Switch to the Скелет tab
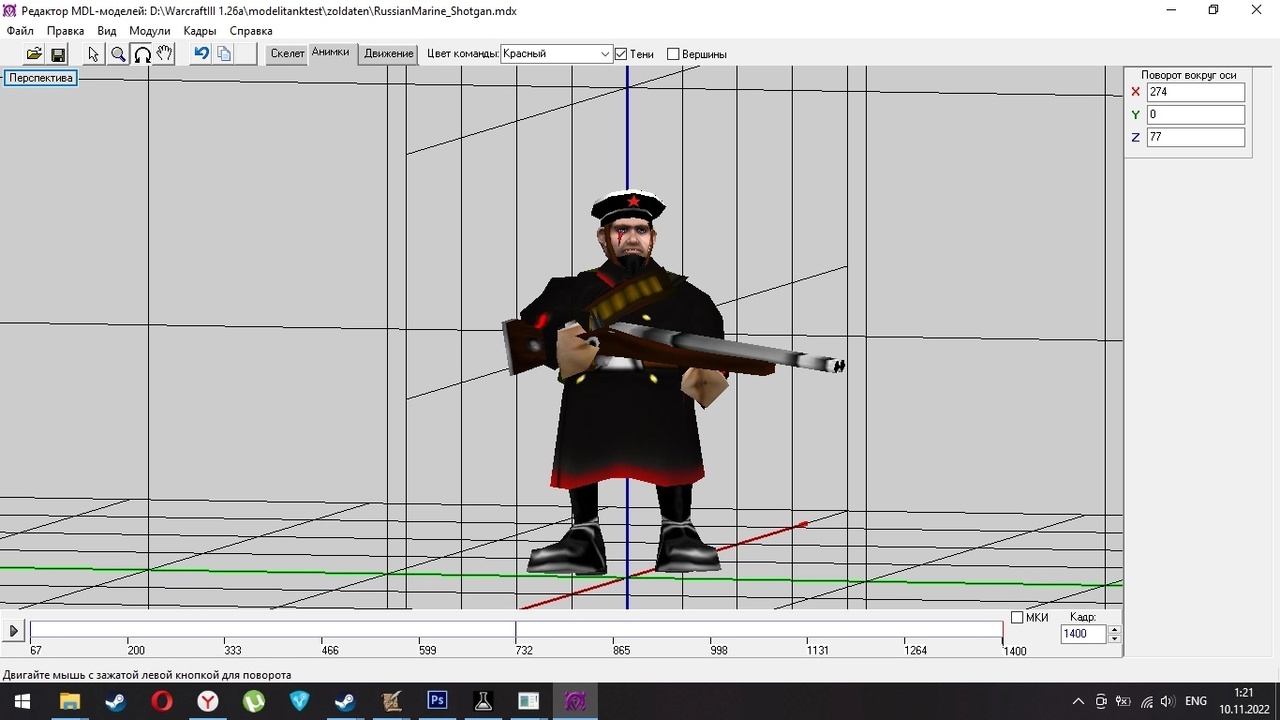1280x720 pixels. 287,54
